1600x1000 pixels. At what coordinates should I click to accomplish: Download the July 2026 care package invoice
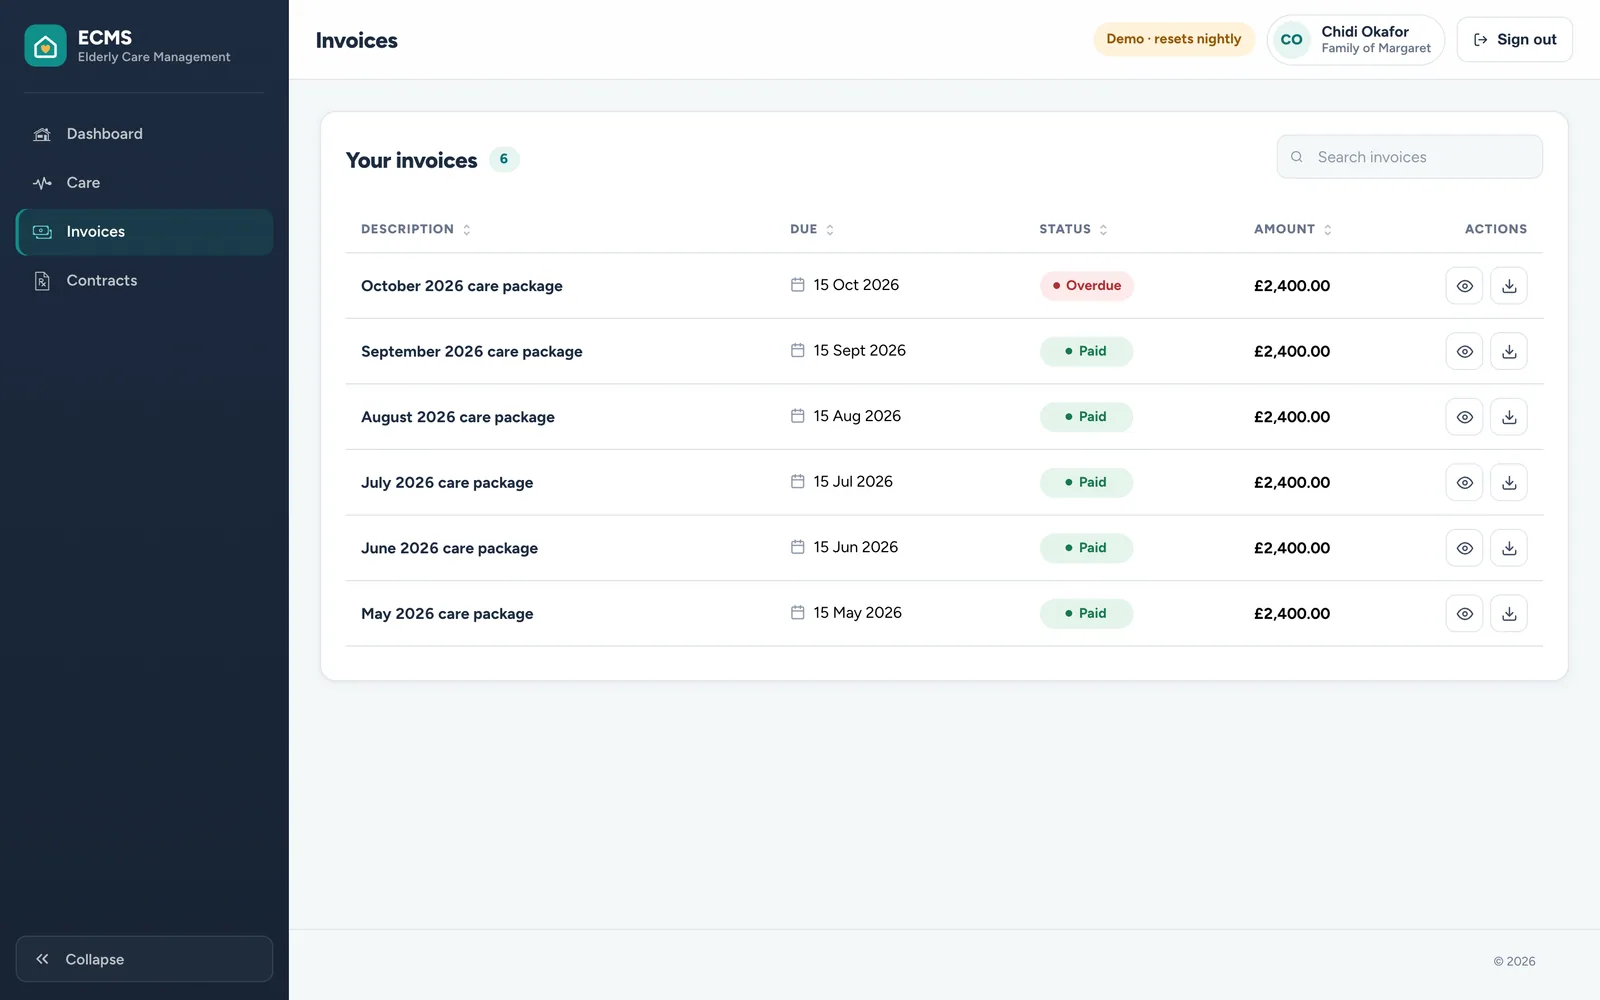1509,482
